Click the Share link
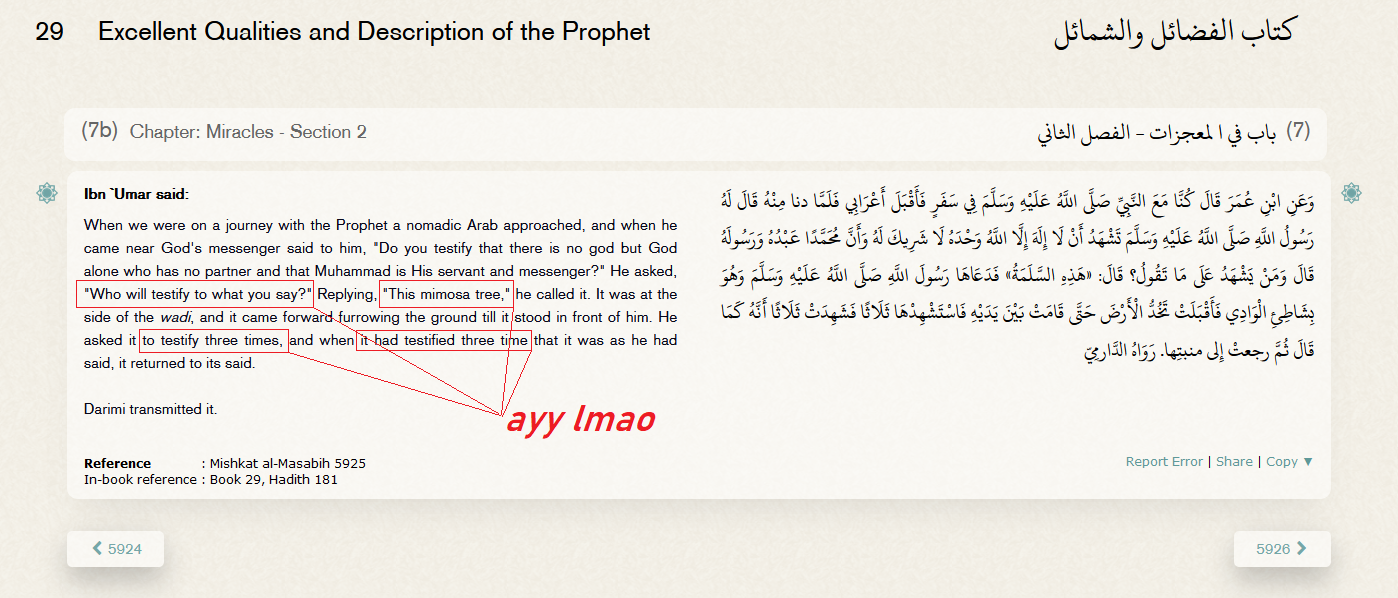The width and height of the screenshot is (1398, 598). point(1234,462)
